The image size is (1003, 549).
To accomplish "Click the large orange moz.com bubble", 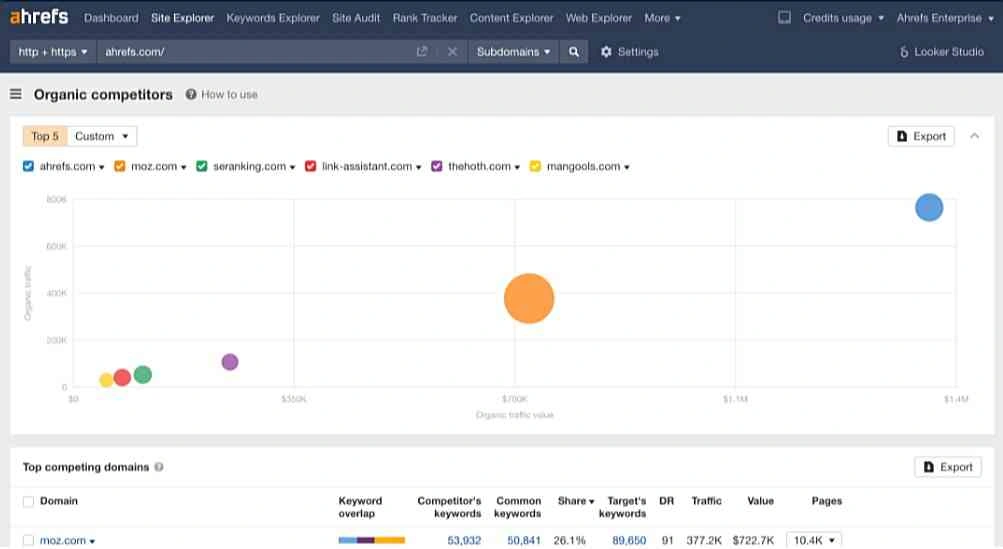I will click(x=529, y=298).
